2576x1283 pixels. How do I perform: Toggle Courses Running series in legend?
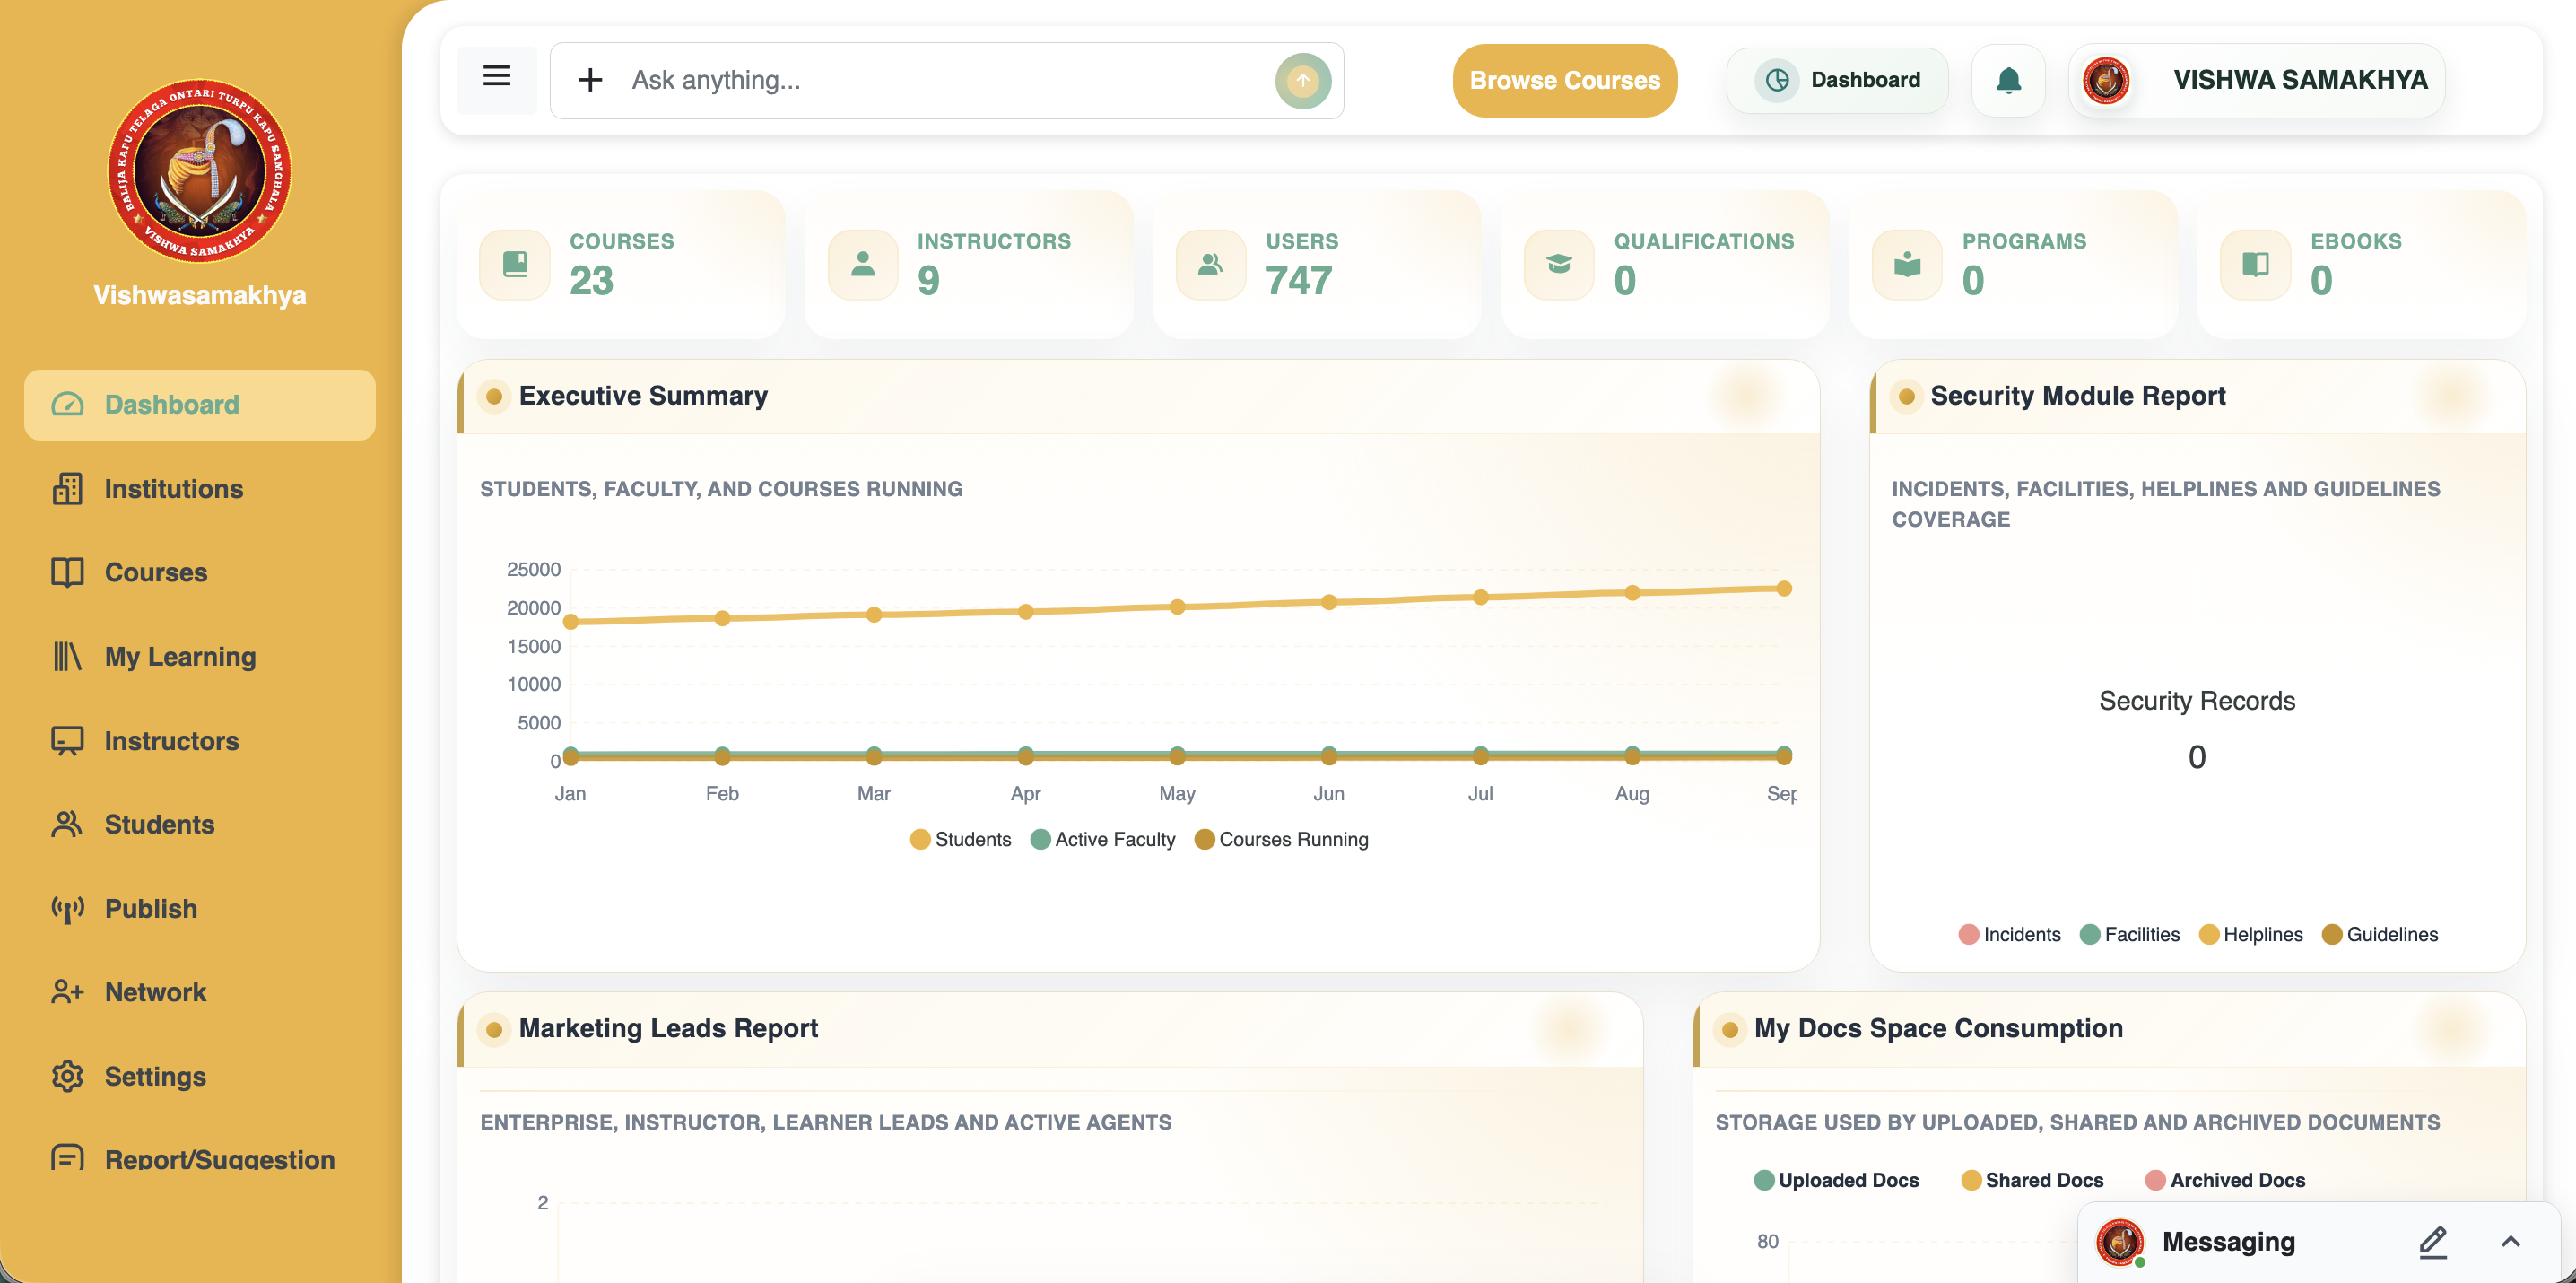(1281, 839)
